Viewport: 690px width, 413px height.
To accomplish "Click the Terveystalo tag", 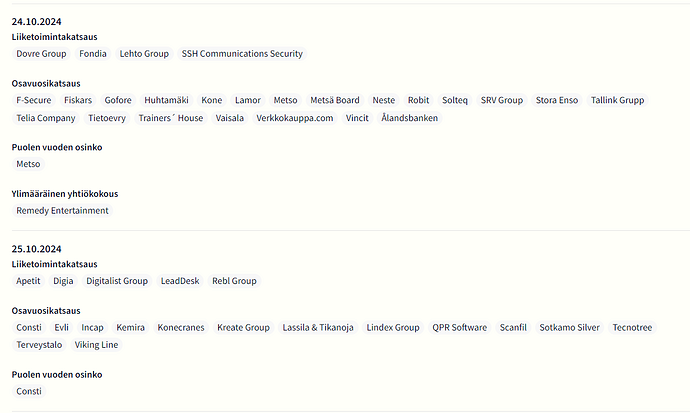I will pos(39,345).
